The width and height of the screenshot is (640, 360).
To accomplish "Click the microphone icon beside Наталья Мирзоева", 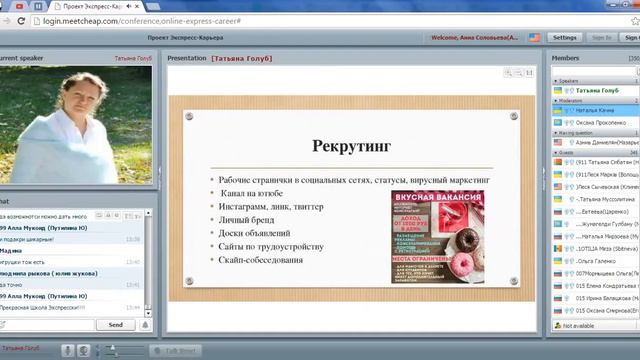I will [567, 236].
